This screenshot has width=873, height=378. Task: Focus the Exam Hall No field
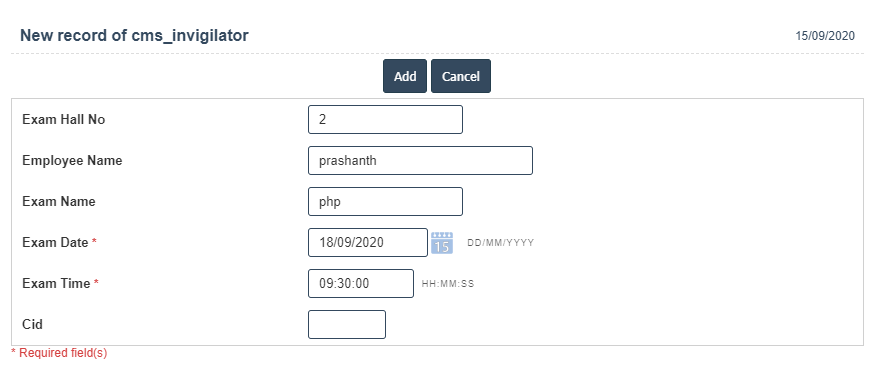pos(385,120)
